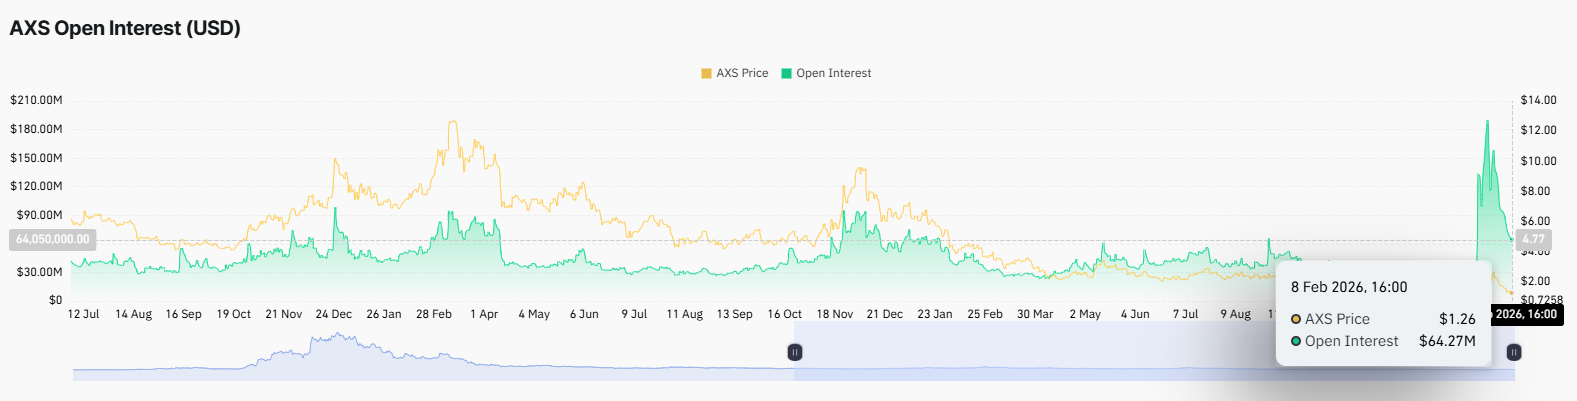Click the 13 Sep date label
Image resolution: width=1577 pixels, height=401 pixels.
coord(734,314)
